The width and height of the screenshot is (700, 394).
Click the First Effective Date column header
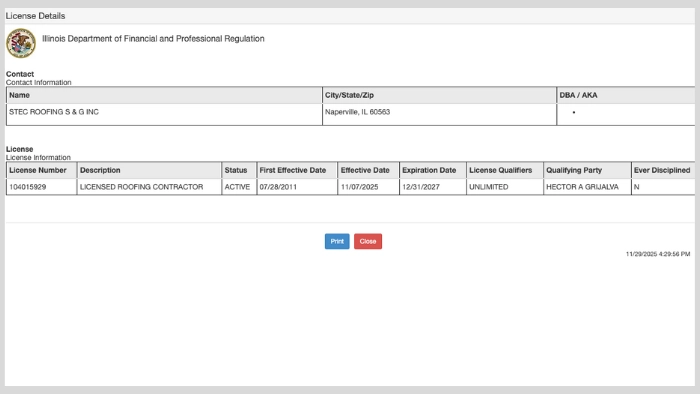297,170
